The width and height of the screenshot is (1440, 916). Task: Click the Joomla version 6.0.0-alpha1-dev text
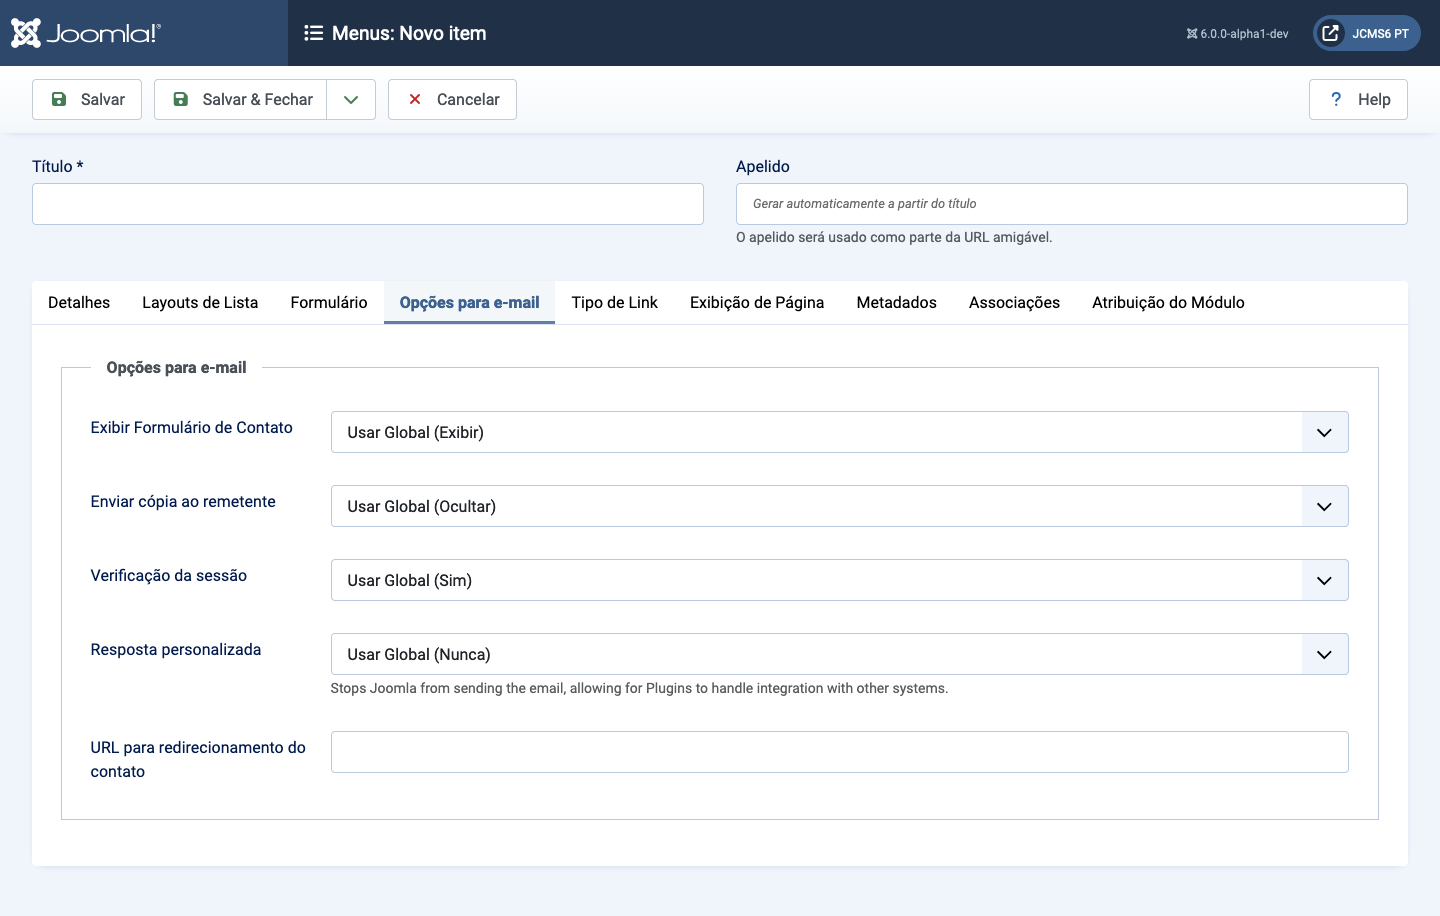1237,34
